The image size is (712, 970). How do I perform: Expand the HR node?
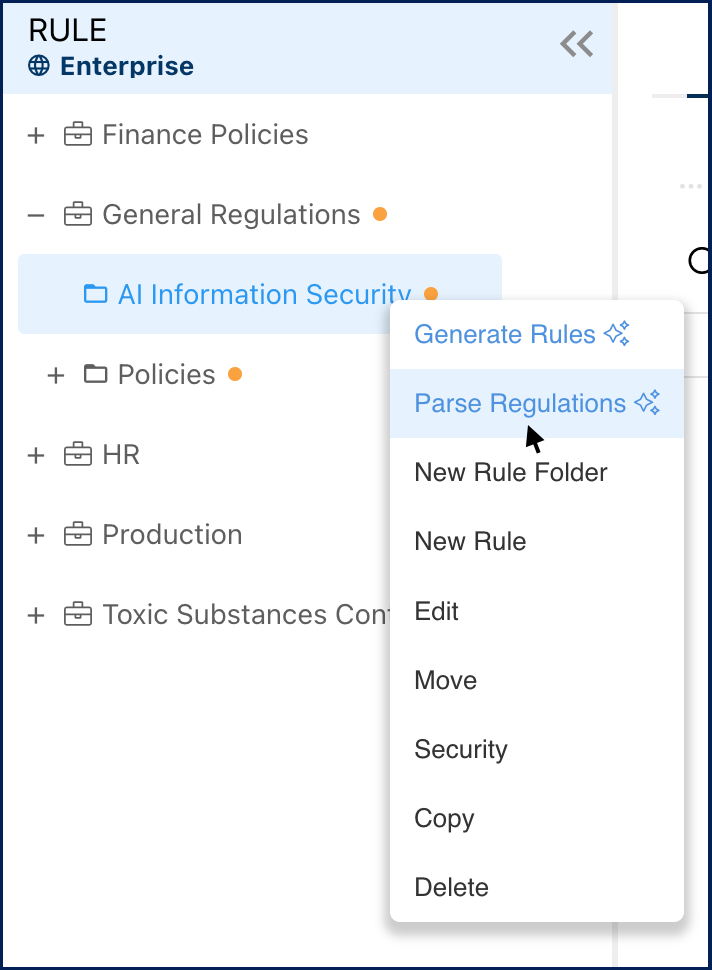point(36,455)
